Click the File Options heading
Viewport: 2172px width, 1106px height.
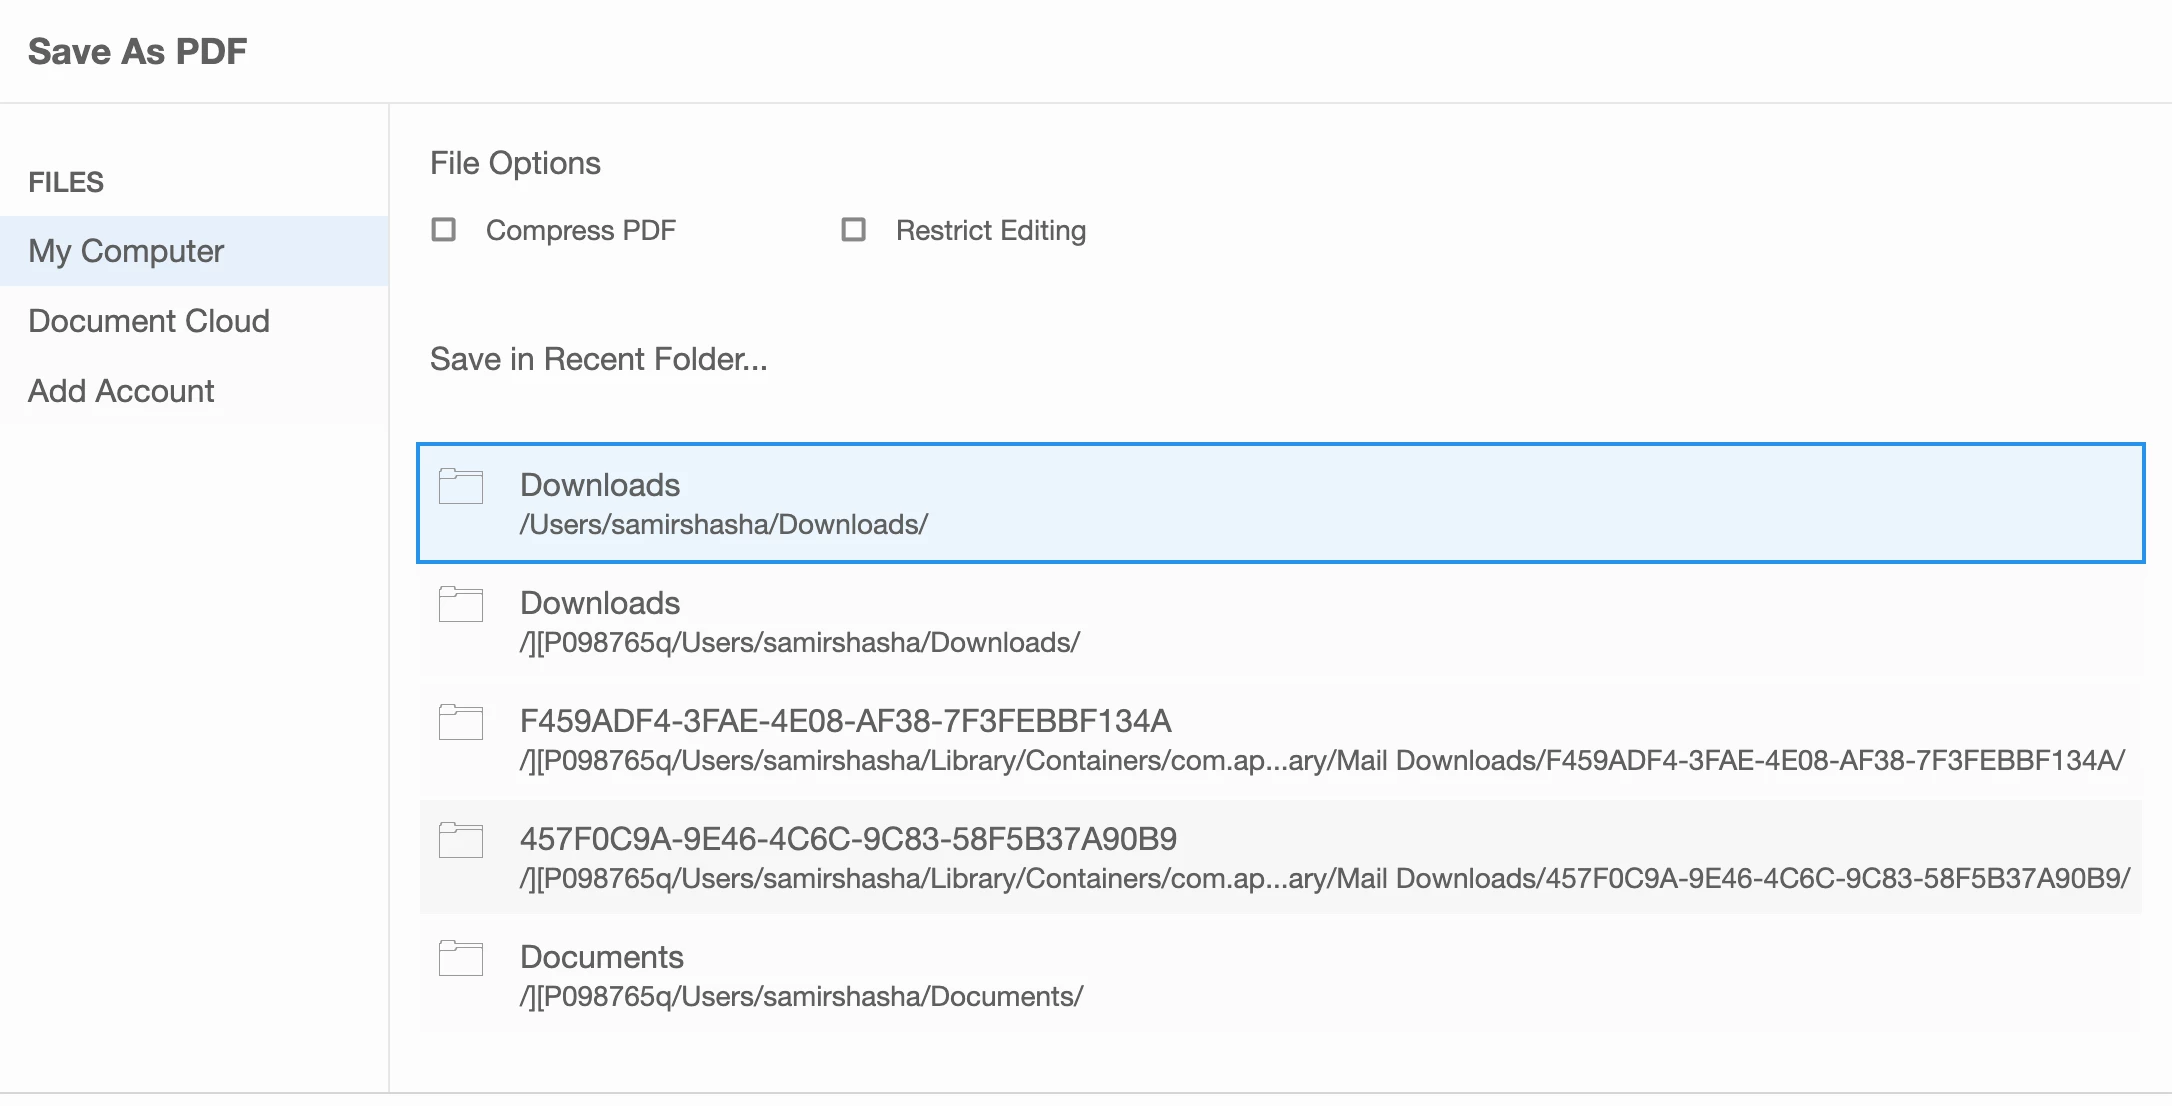[515, 163]
